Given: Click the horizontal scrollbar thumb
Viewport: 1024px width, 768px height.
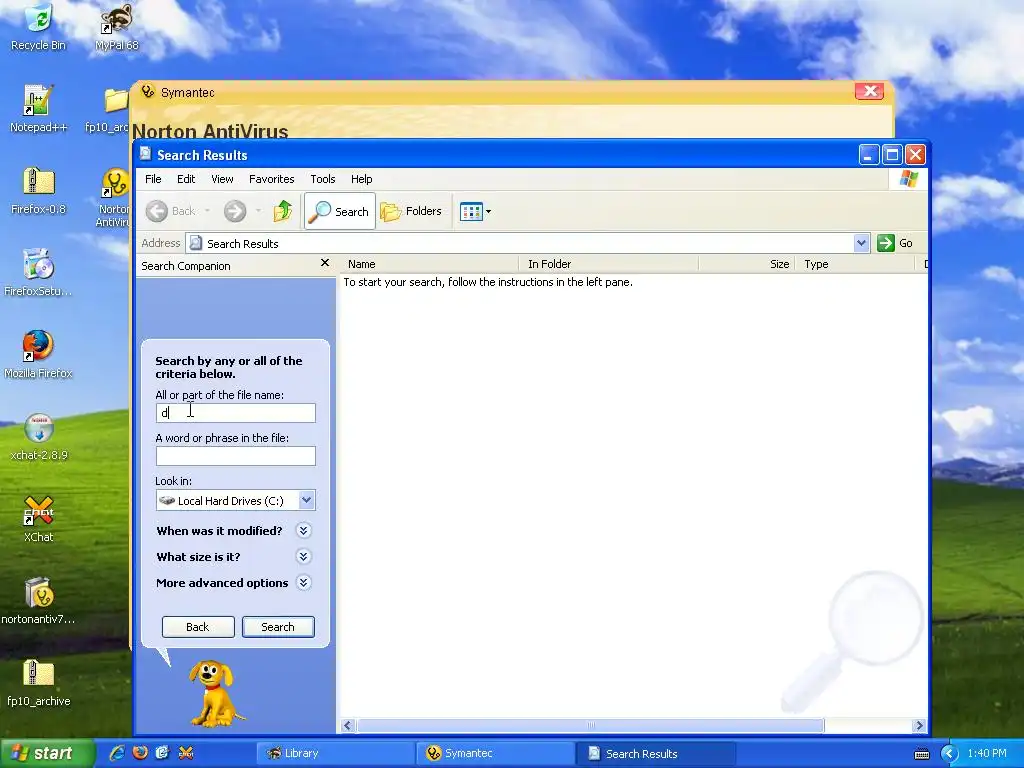Looking at the screenshot, I should point(590,726).
